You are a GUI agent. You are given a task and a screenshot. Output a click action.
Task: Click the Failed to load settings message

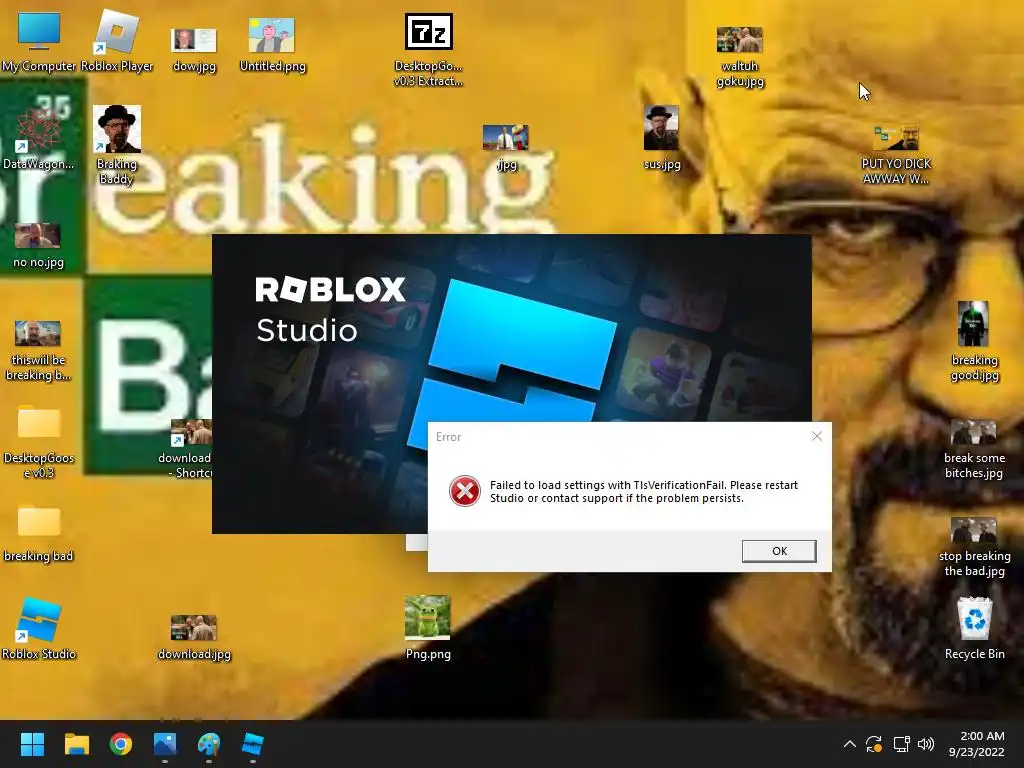click(643, 491)
